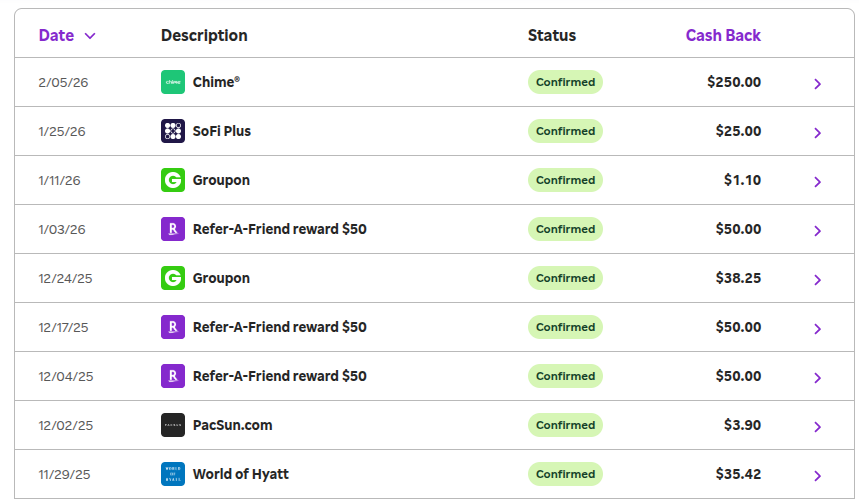This screenshot has height=499, width=859.
Task: Click the Rakuten icon on the 1/03/26 row
Action: (173, 229)
